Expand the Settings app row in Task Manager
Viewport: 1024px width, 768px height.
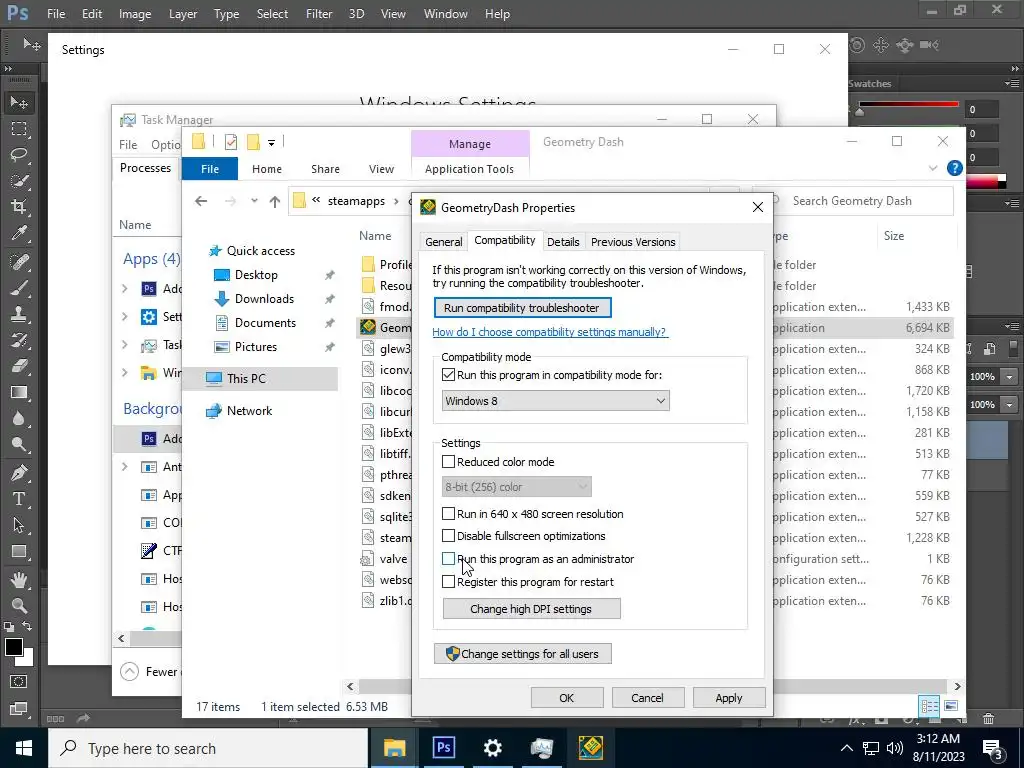pyautogui.click(x=125, y=316)
